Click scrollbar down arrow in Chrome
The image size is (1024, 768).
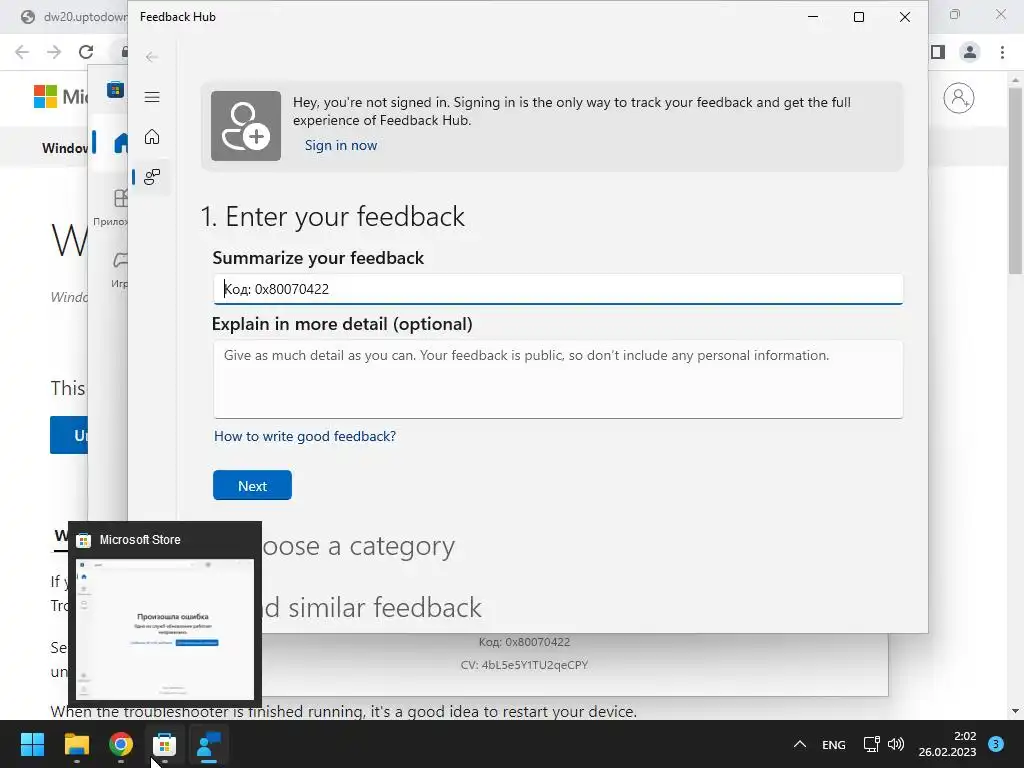click(1015, 711)
